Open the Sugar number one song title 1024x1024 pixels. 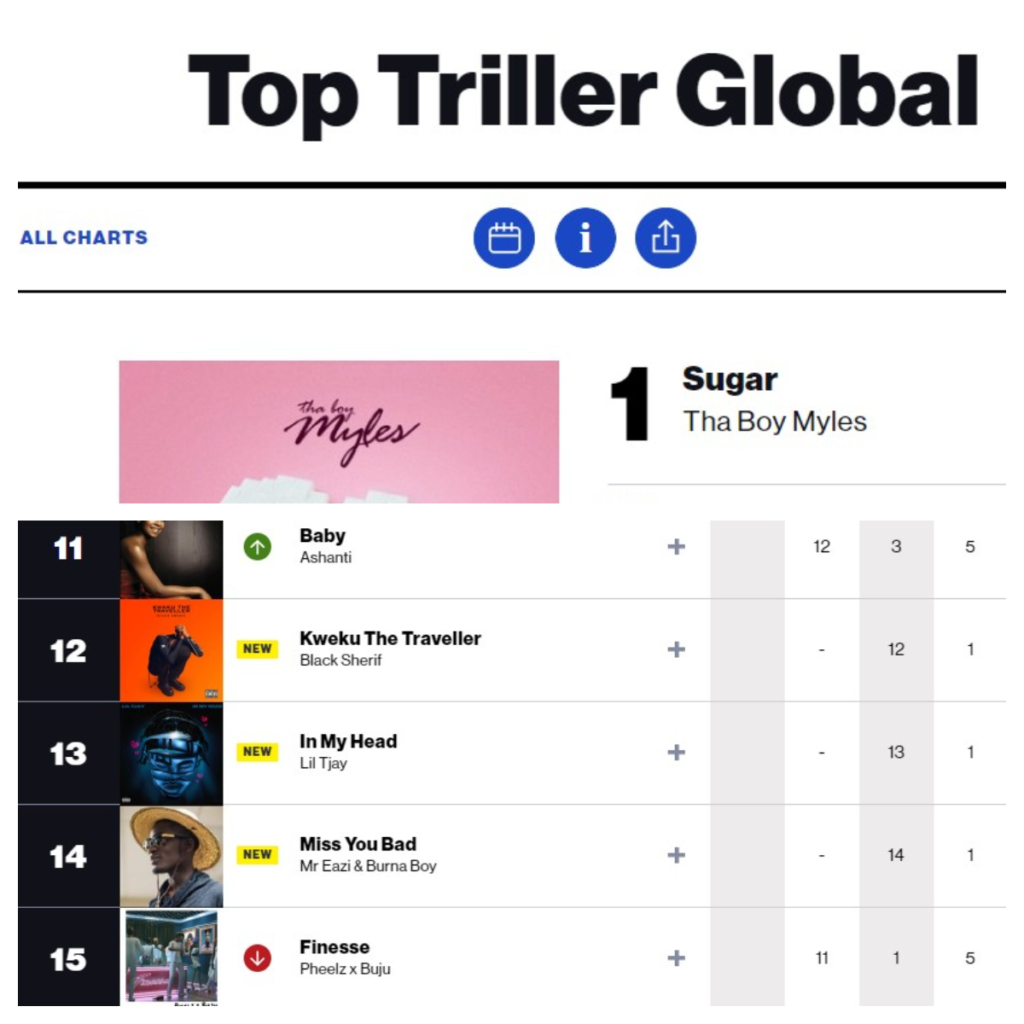[730, 380]
